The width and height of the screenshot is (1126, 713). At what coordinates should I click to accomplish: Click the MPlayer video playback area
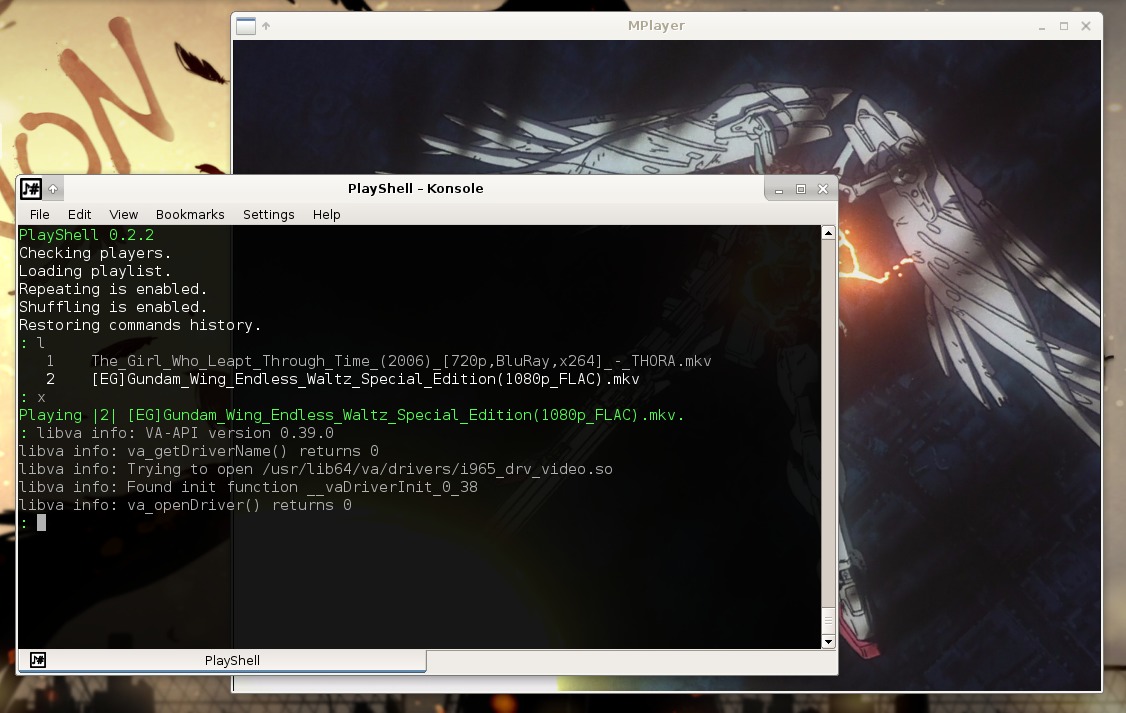(x=960, y=400)
